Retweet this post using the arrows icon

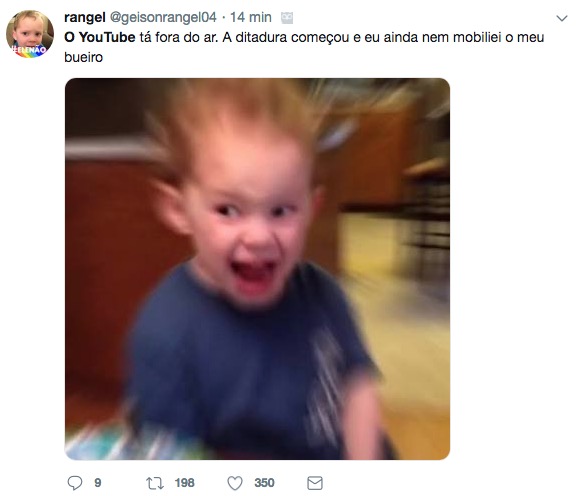[x=155, y=483]
